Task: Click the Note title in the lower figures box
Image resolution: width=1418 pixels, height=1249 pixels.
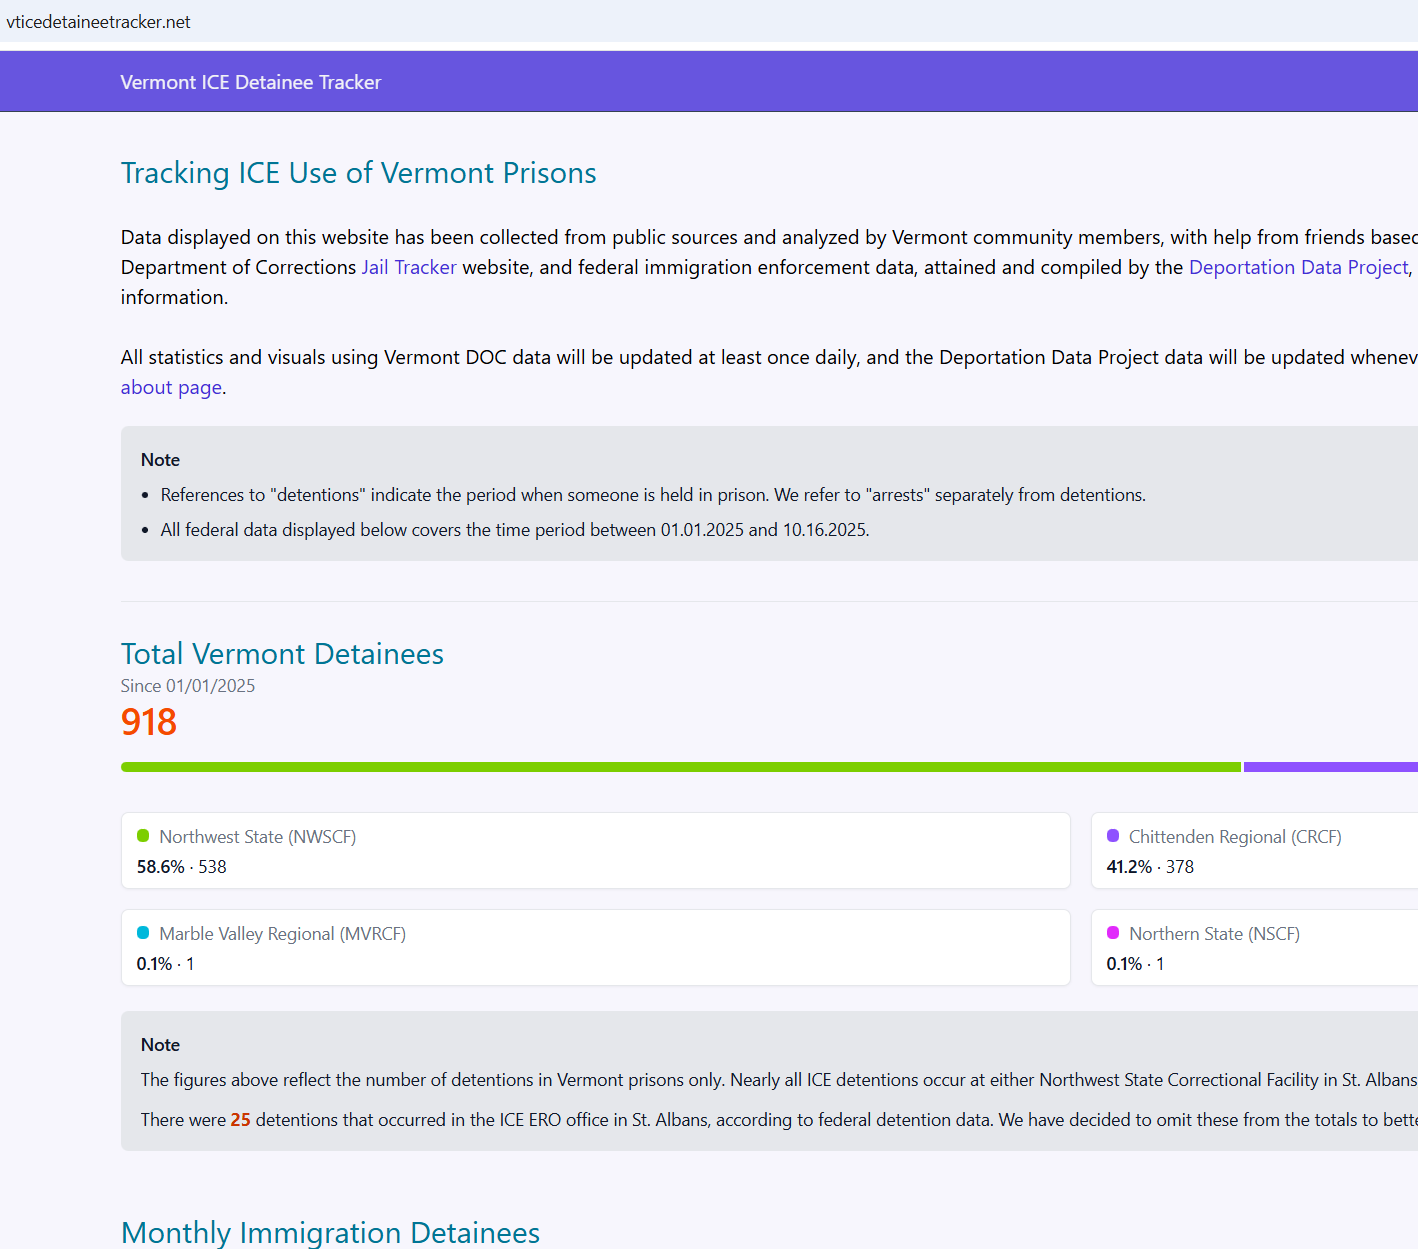Action: (x=160, y=1045)
